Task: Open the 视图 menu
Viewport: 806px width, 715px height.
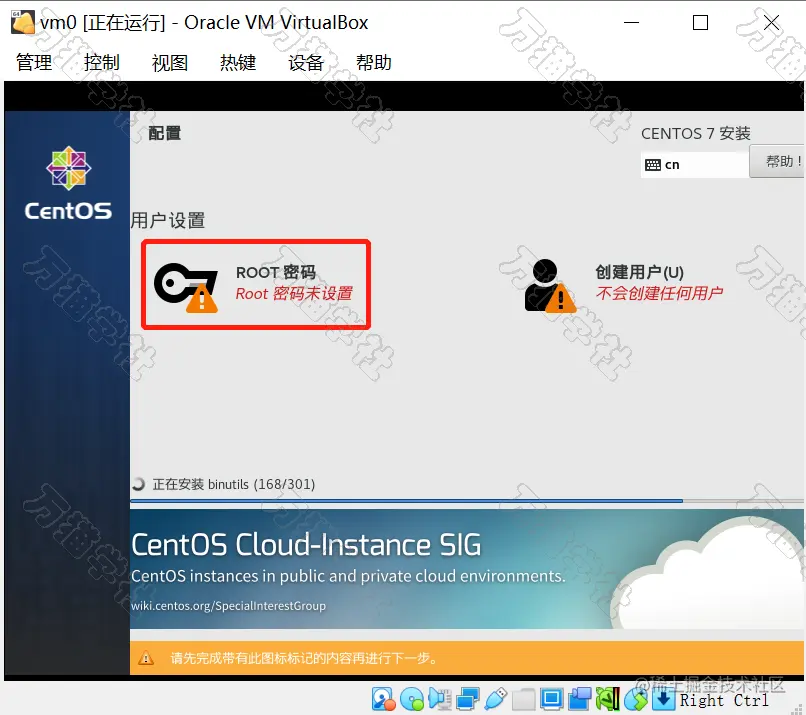Action: tap(170, 62)
